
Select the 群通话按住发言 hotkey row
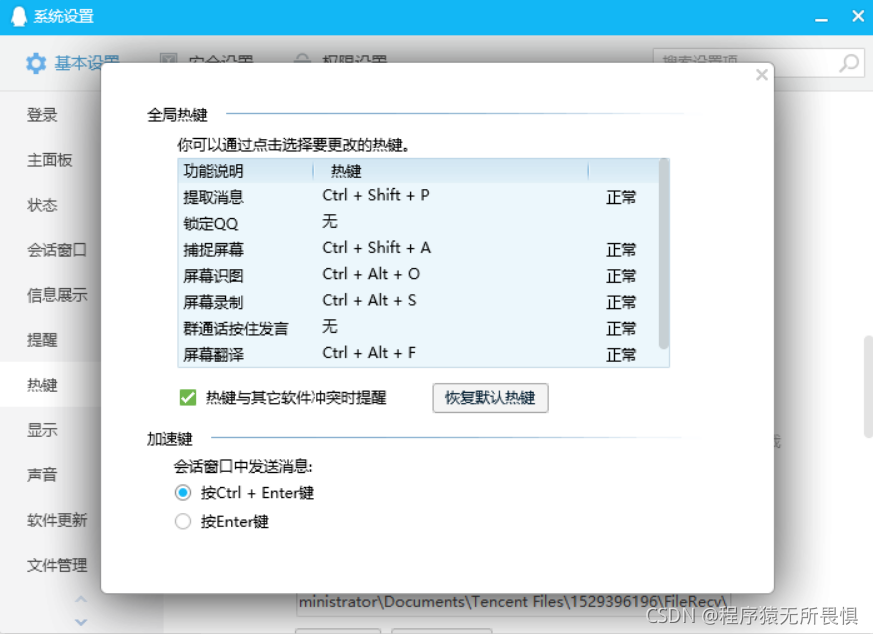[418, 327]
